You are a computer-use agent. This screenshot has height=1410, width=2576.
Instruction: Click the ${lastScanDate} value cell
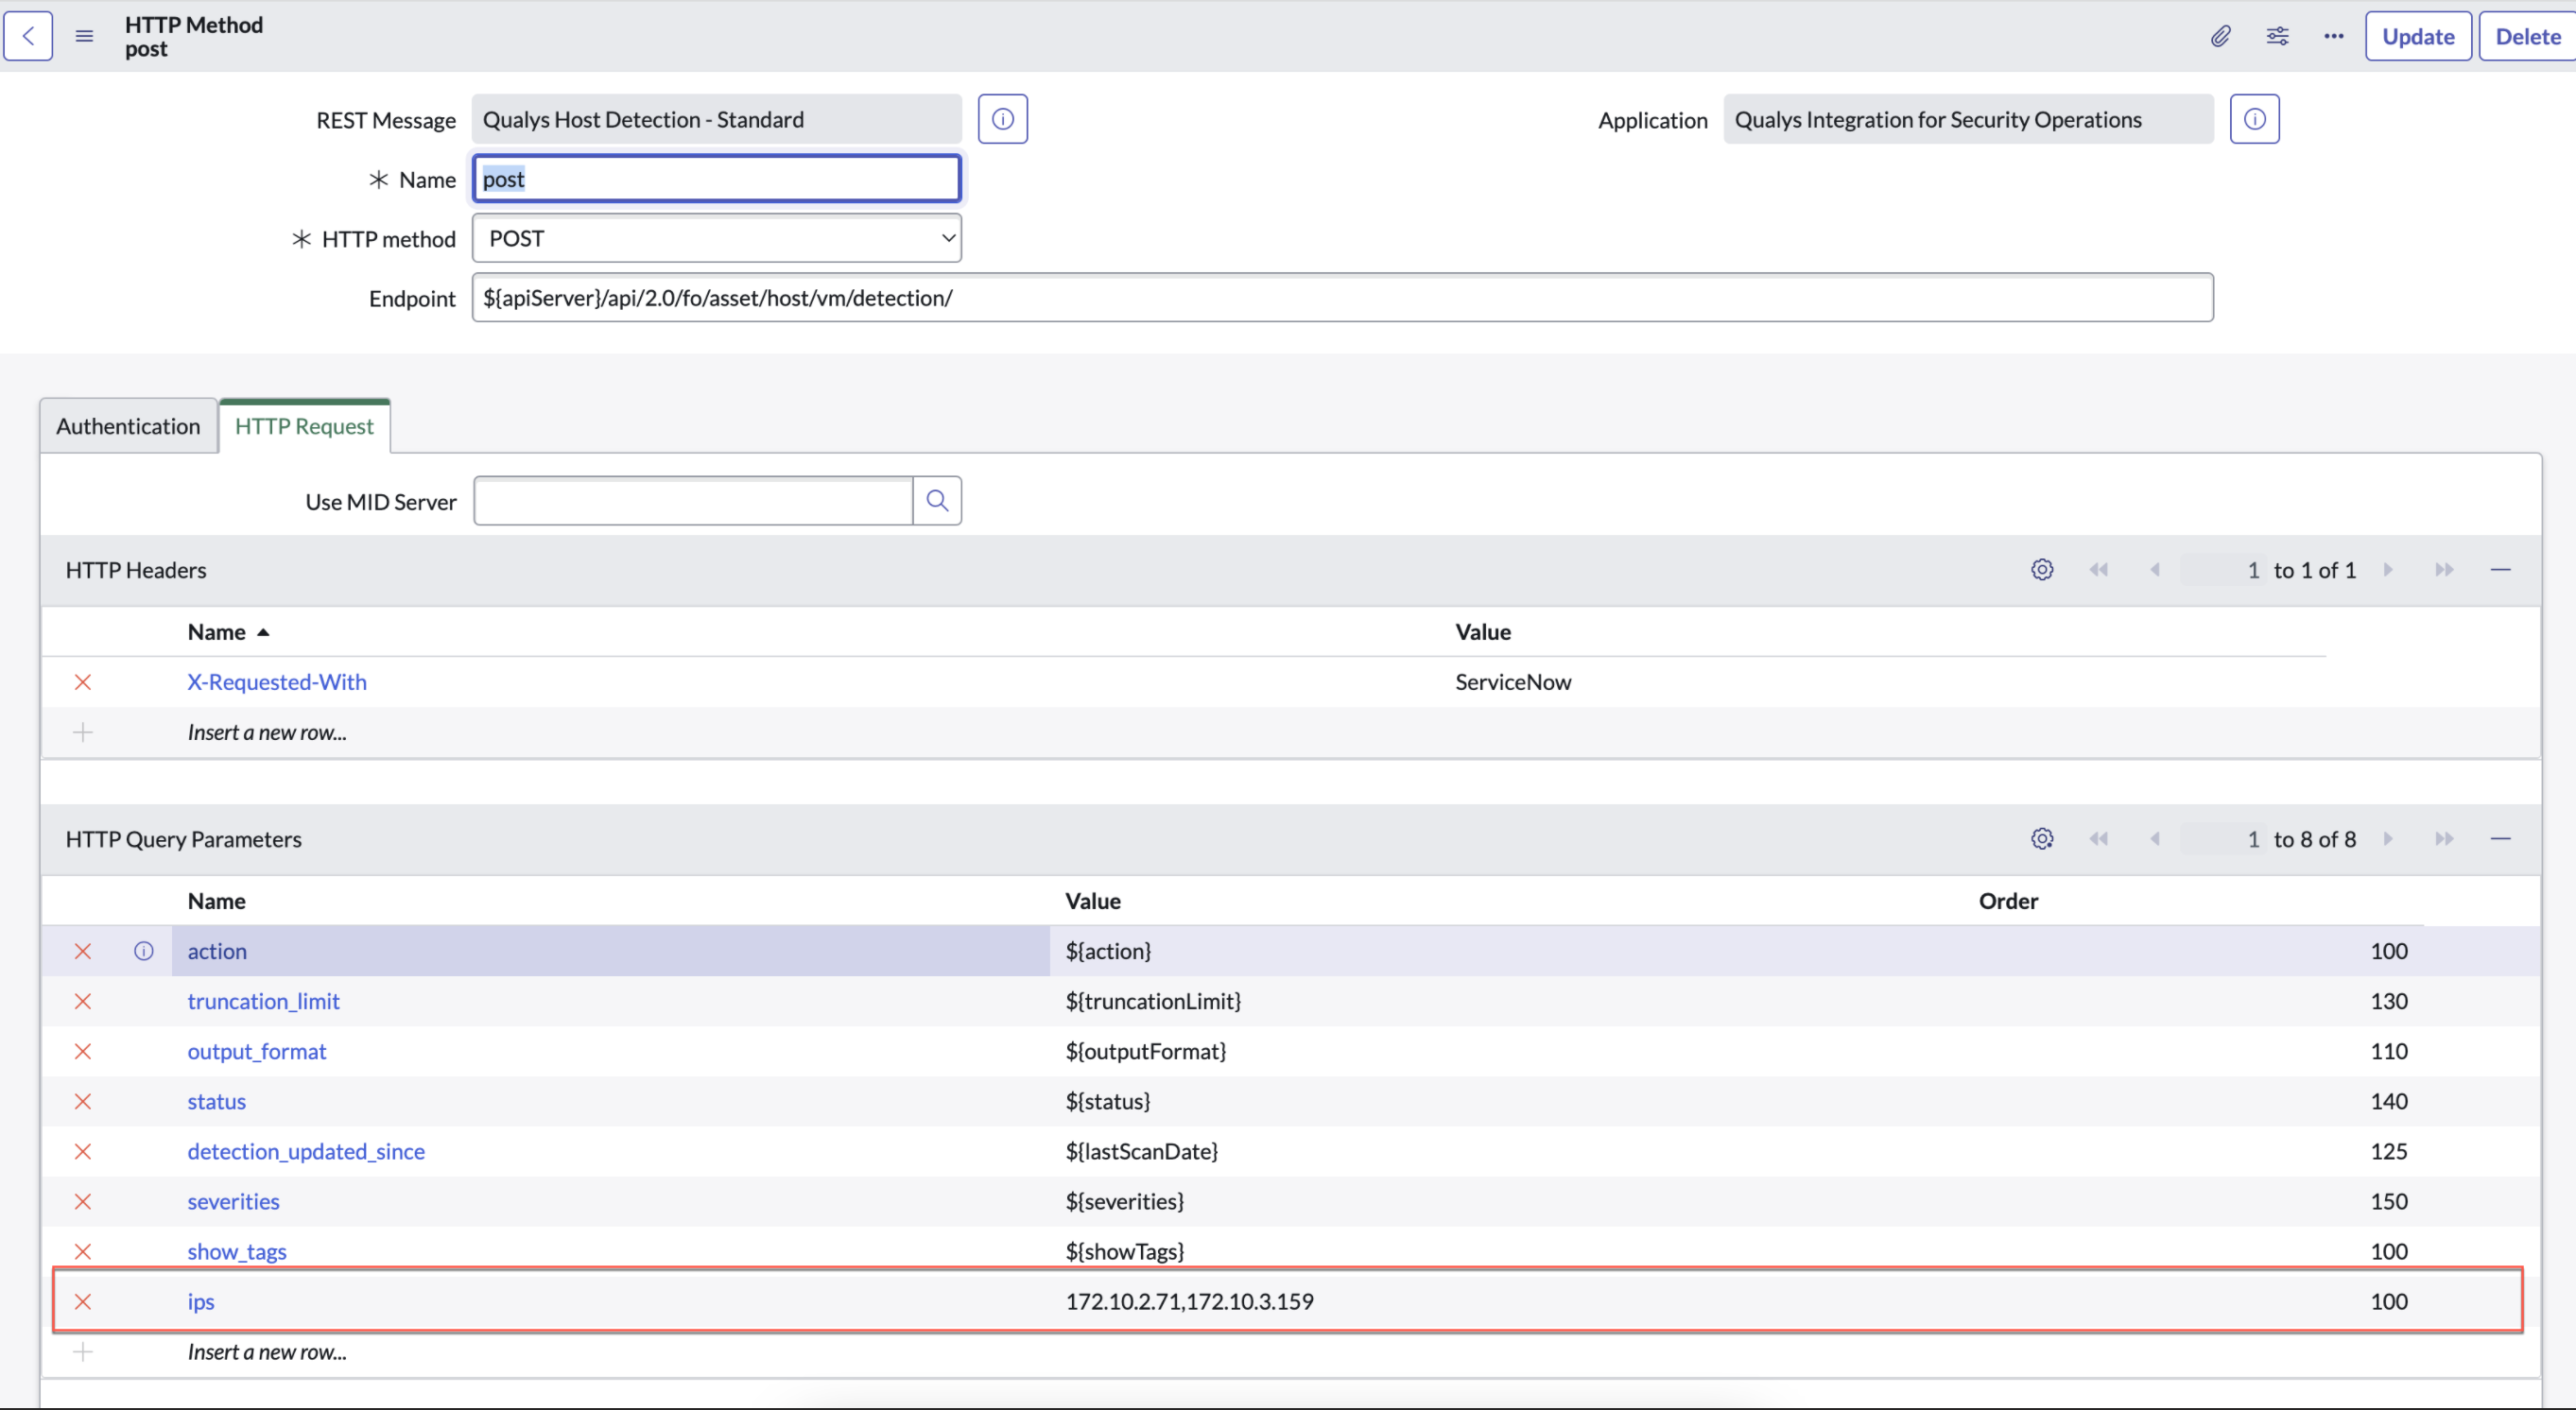pyautogui.click(x=1141, y=1151)
